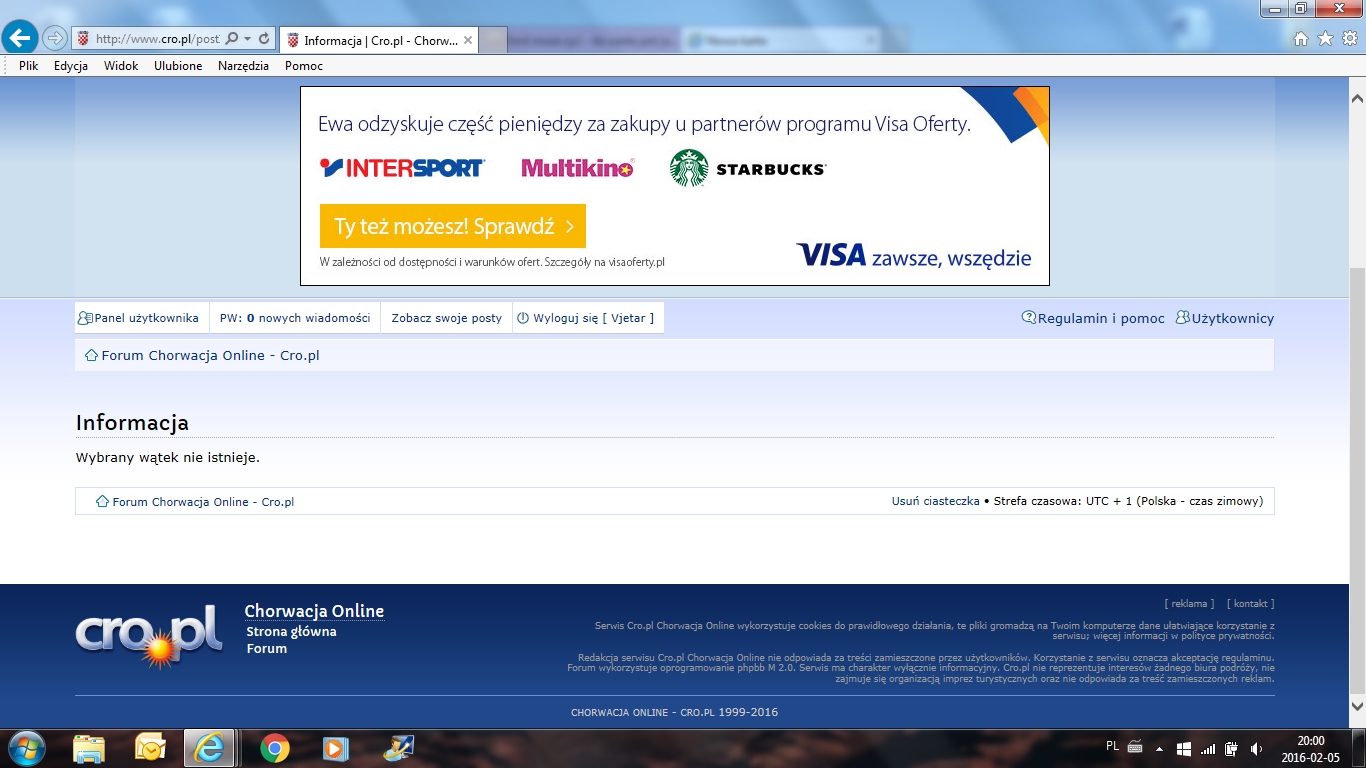Click the search magnifier in address bar
1366x768 pixels.
232,39
